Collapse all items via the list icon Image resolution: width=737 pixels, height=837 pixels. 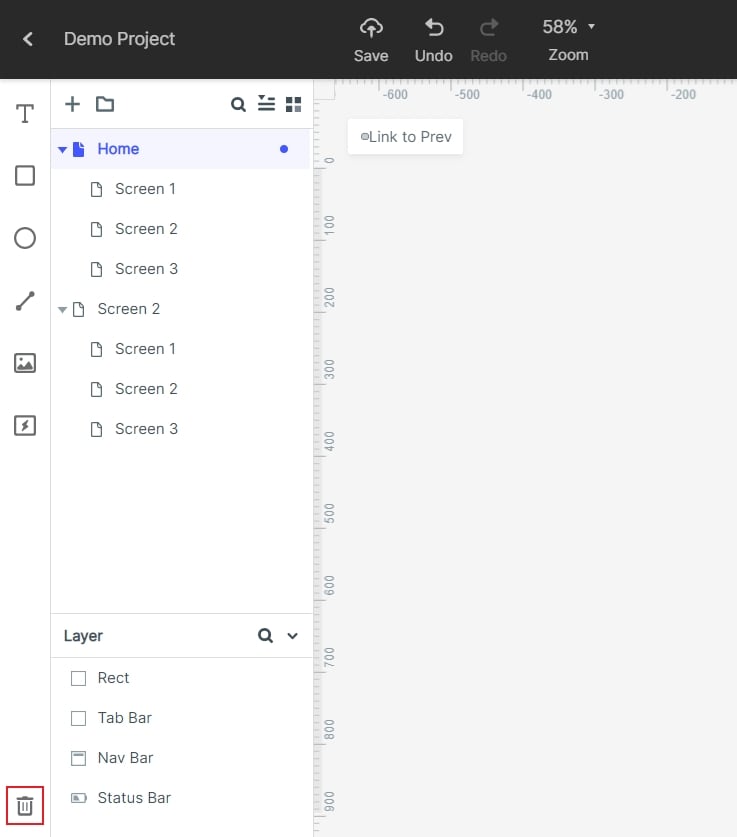click(266, 104)
